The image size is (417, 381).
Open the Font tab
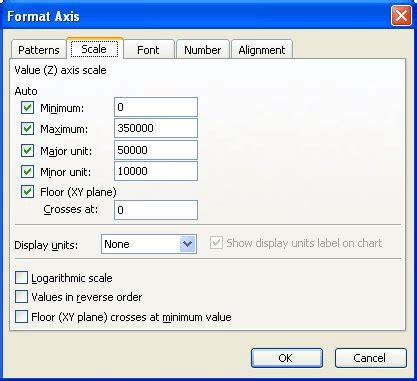(148, 50)
